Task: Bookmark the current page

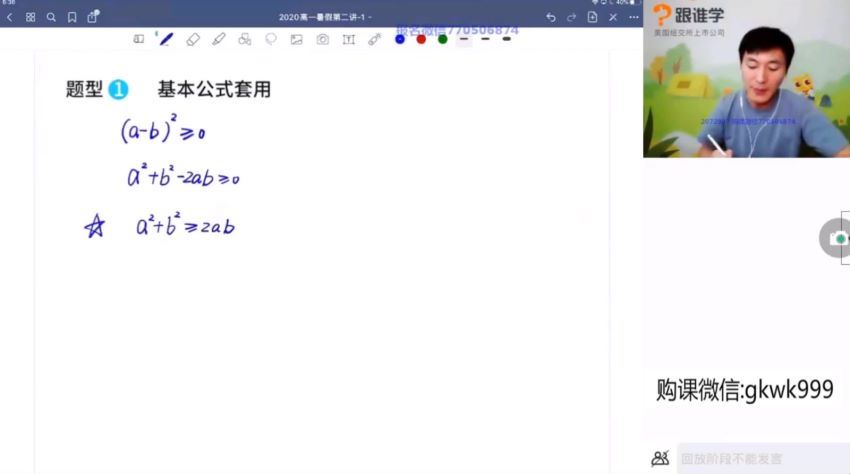Action: tap(72, 17)
